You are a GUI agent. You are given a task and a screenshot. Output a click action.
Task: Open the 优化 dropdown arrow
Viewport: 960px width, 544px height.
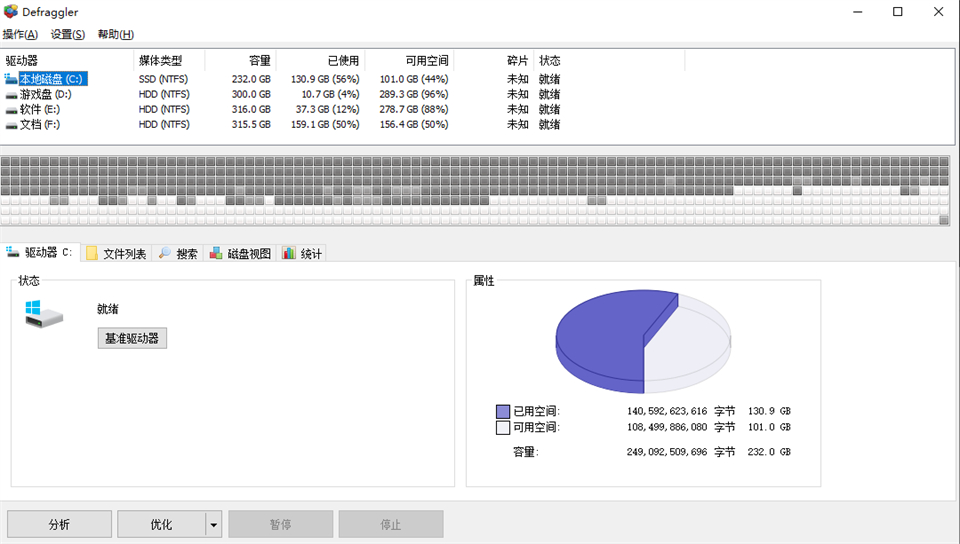pos(213,524)
